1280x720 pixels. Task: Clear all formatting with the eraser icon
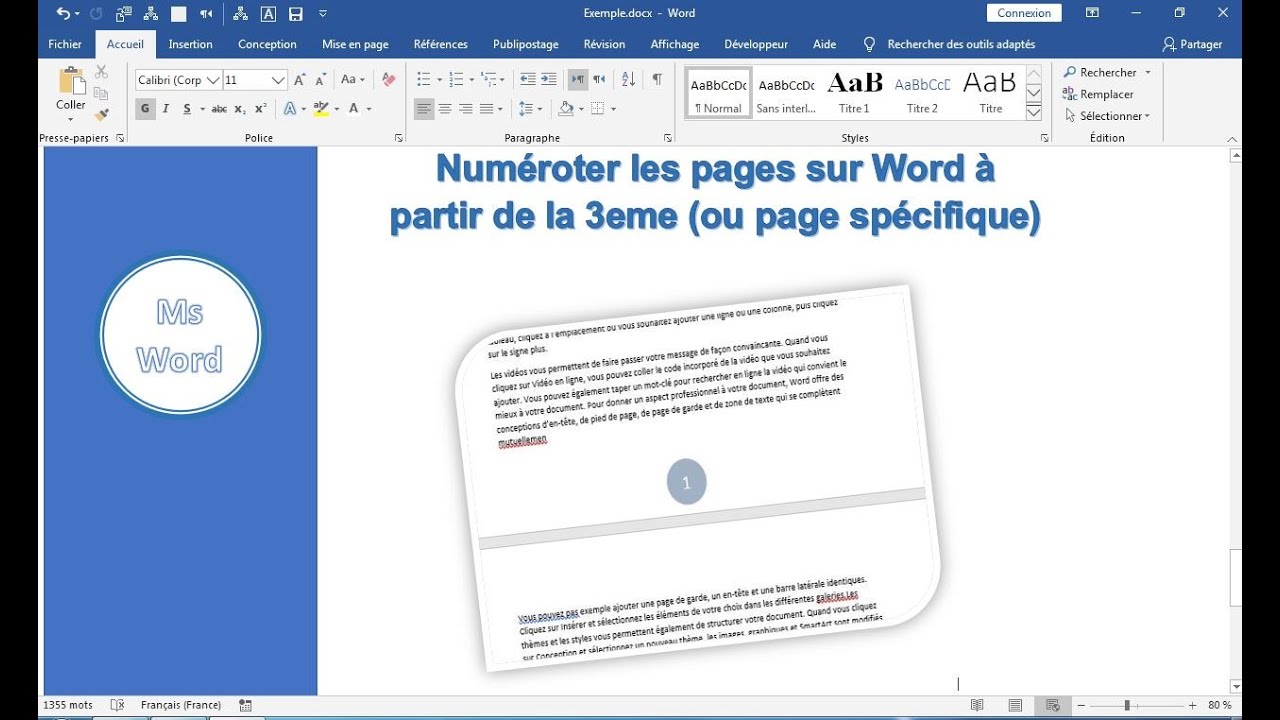tap(389, 80)
